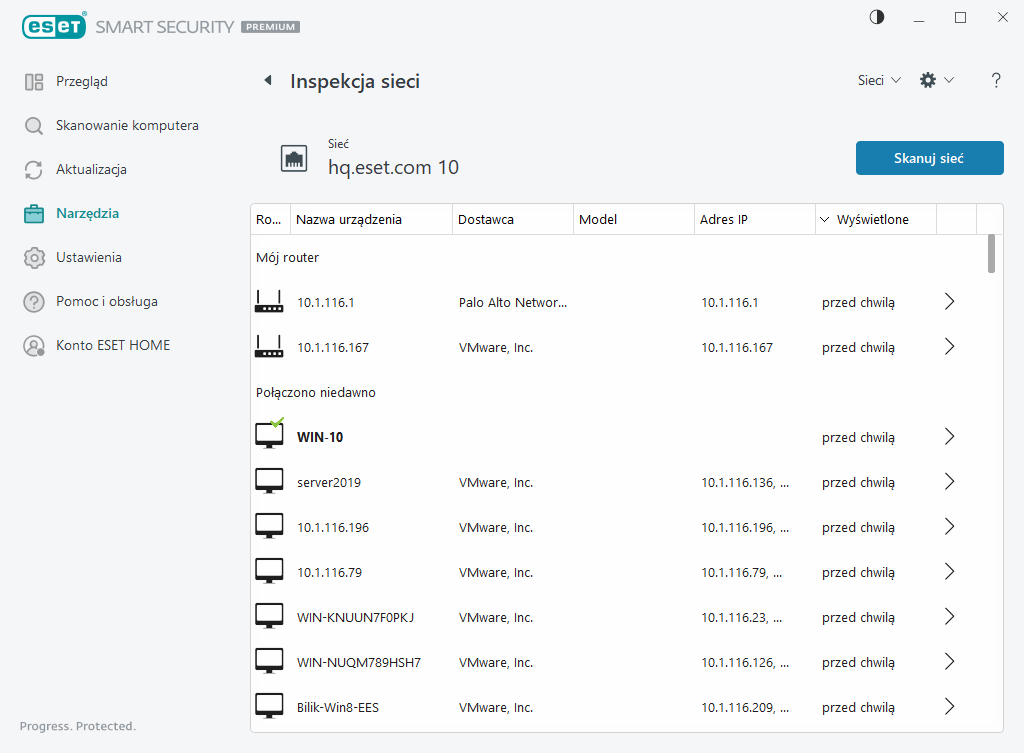Go to Aktualizacja section
This screenshot has height=753, width=1024.
(91, 170)
